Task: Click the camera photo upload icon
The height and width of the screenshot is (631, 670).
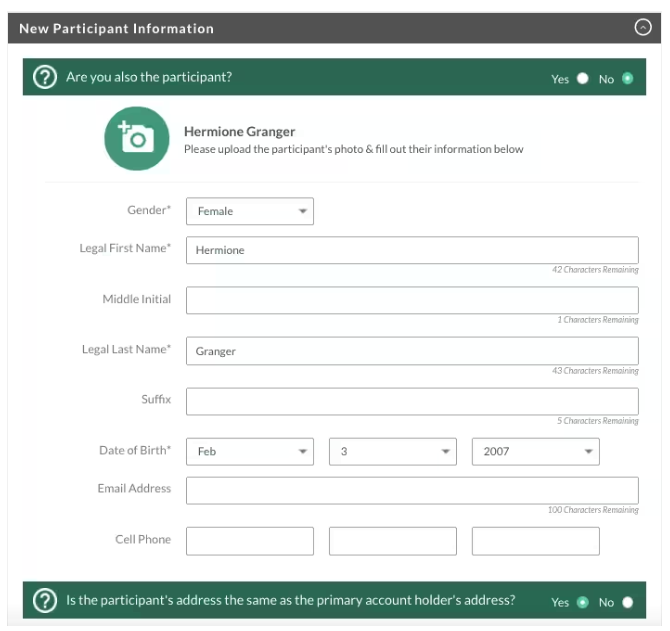Action: pos(135,139)
